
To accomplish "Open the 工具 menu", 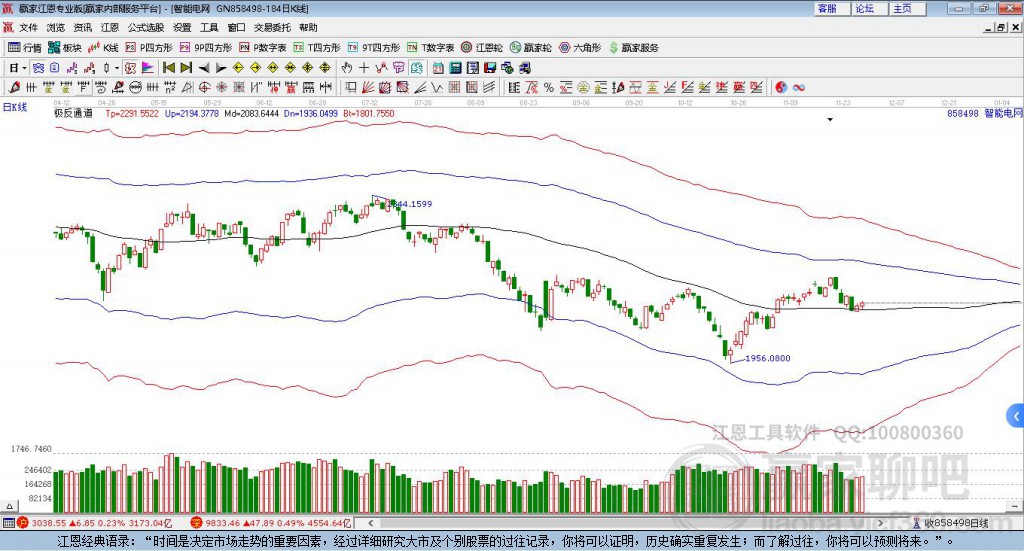I will pyautogui.click(x=209, y=27).
